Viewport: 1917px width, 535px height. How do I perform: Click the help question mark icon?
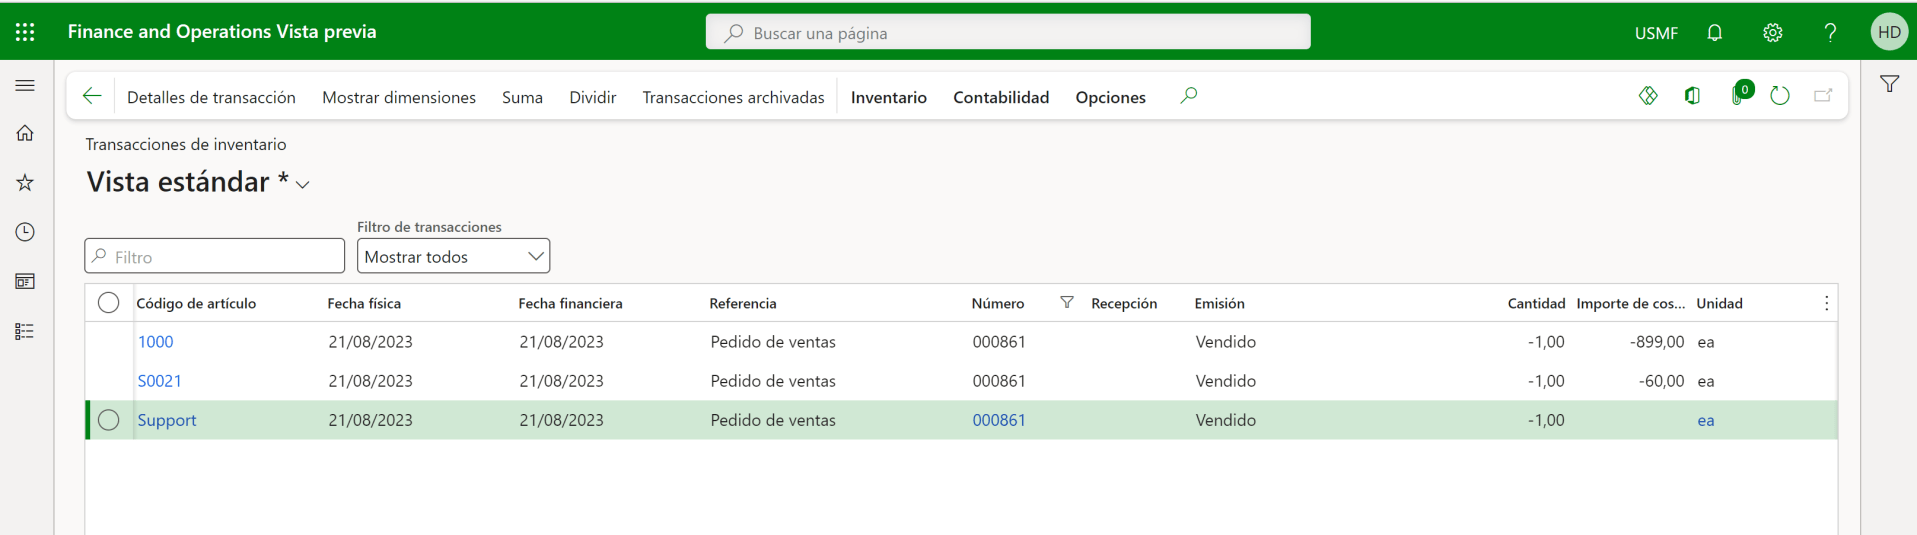pyautogui.click(x=1830, y=32)
